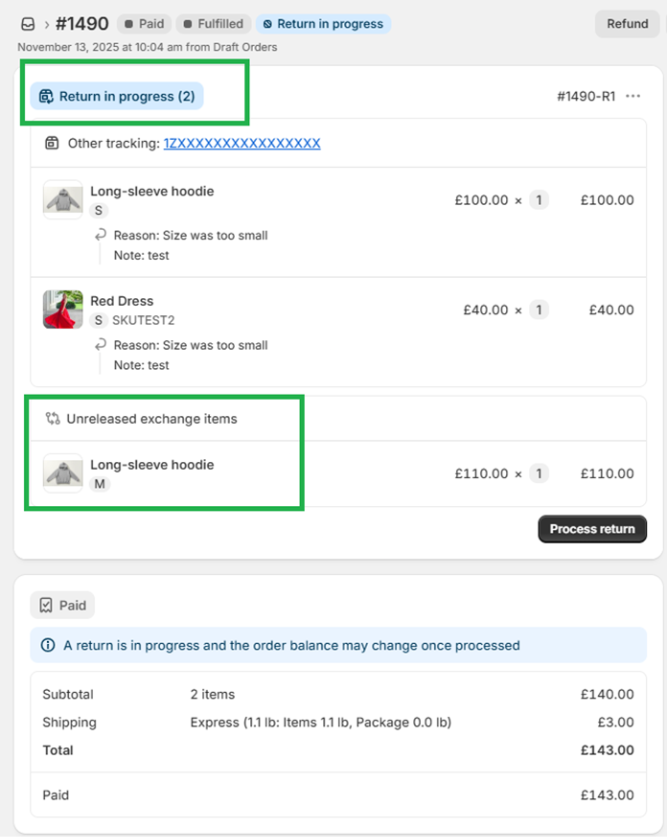Click the info icon in return banner
Viewport: 667px width, 837px height.
pyautogui.click(x=48, y=645)
